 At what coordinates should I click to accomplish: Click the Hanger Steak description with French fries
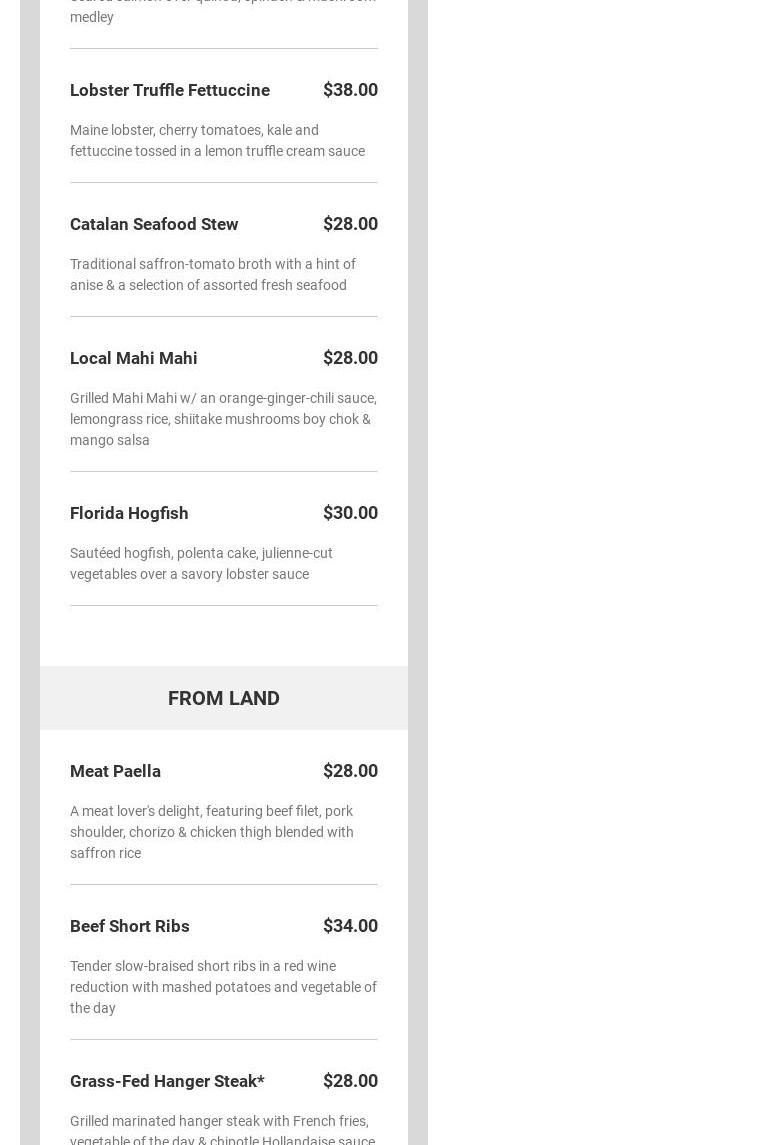pyautogui.click(x=223, y=1129)
